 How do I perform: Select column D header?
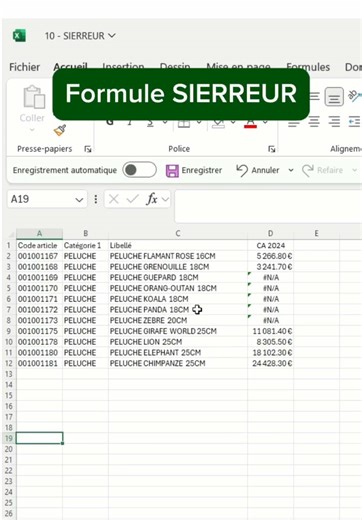tap(270, 234)
